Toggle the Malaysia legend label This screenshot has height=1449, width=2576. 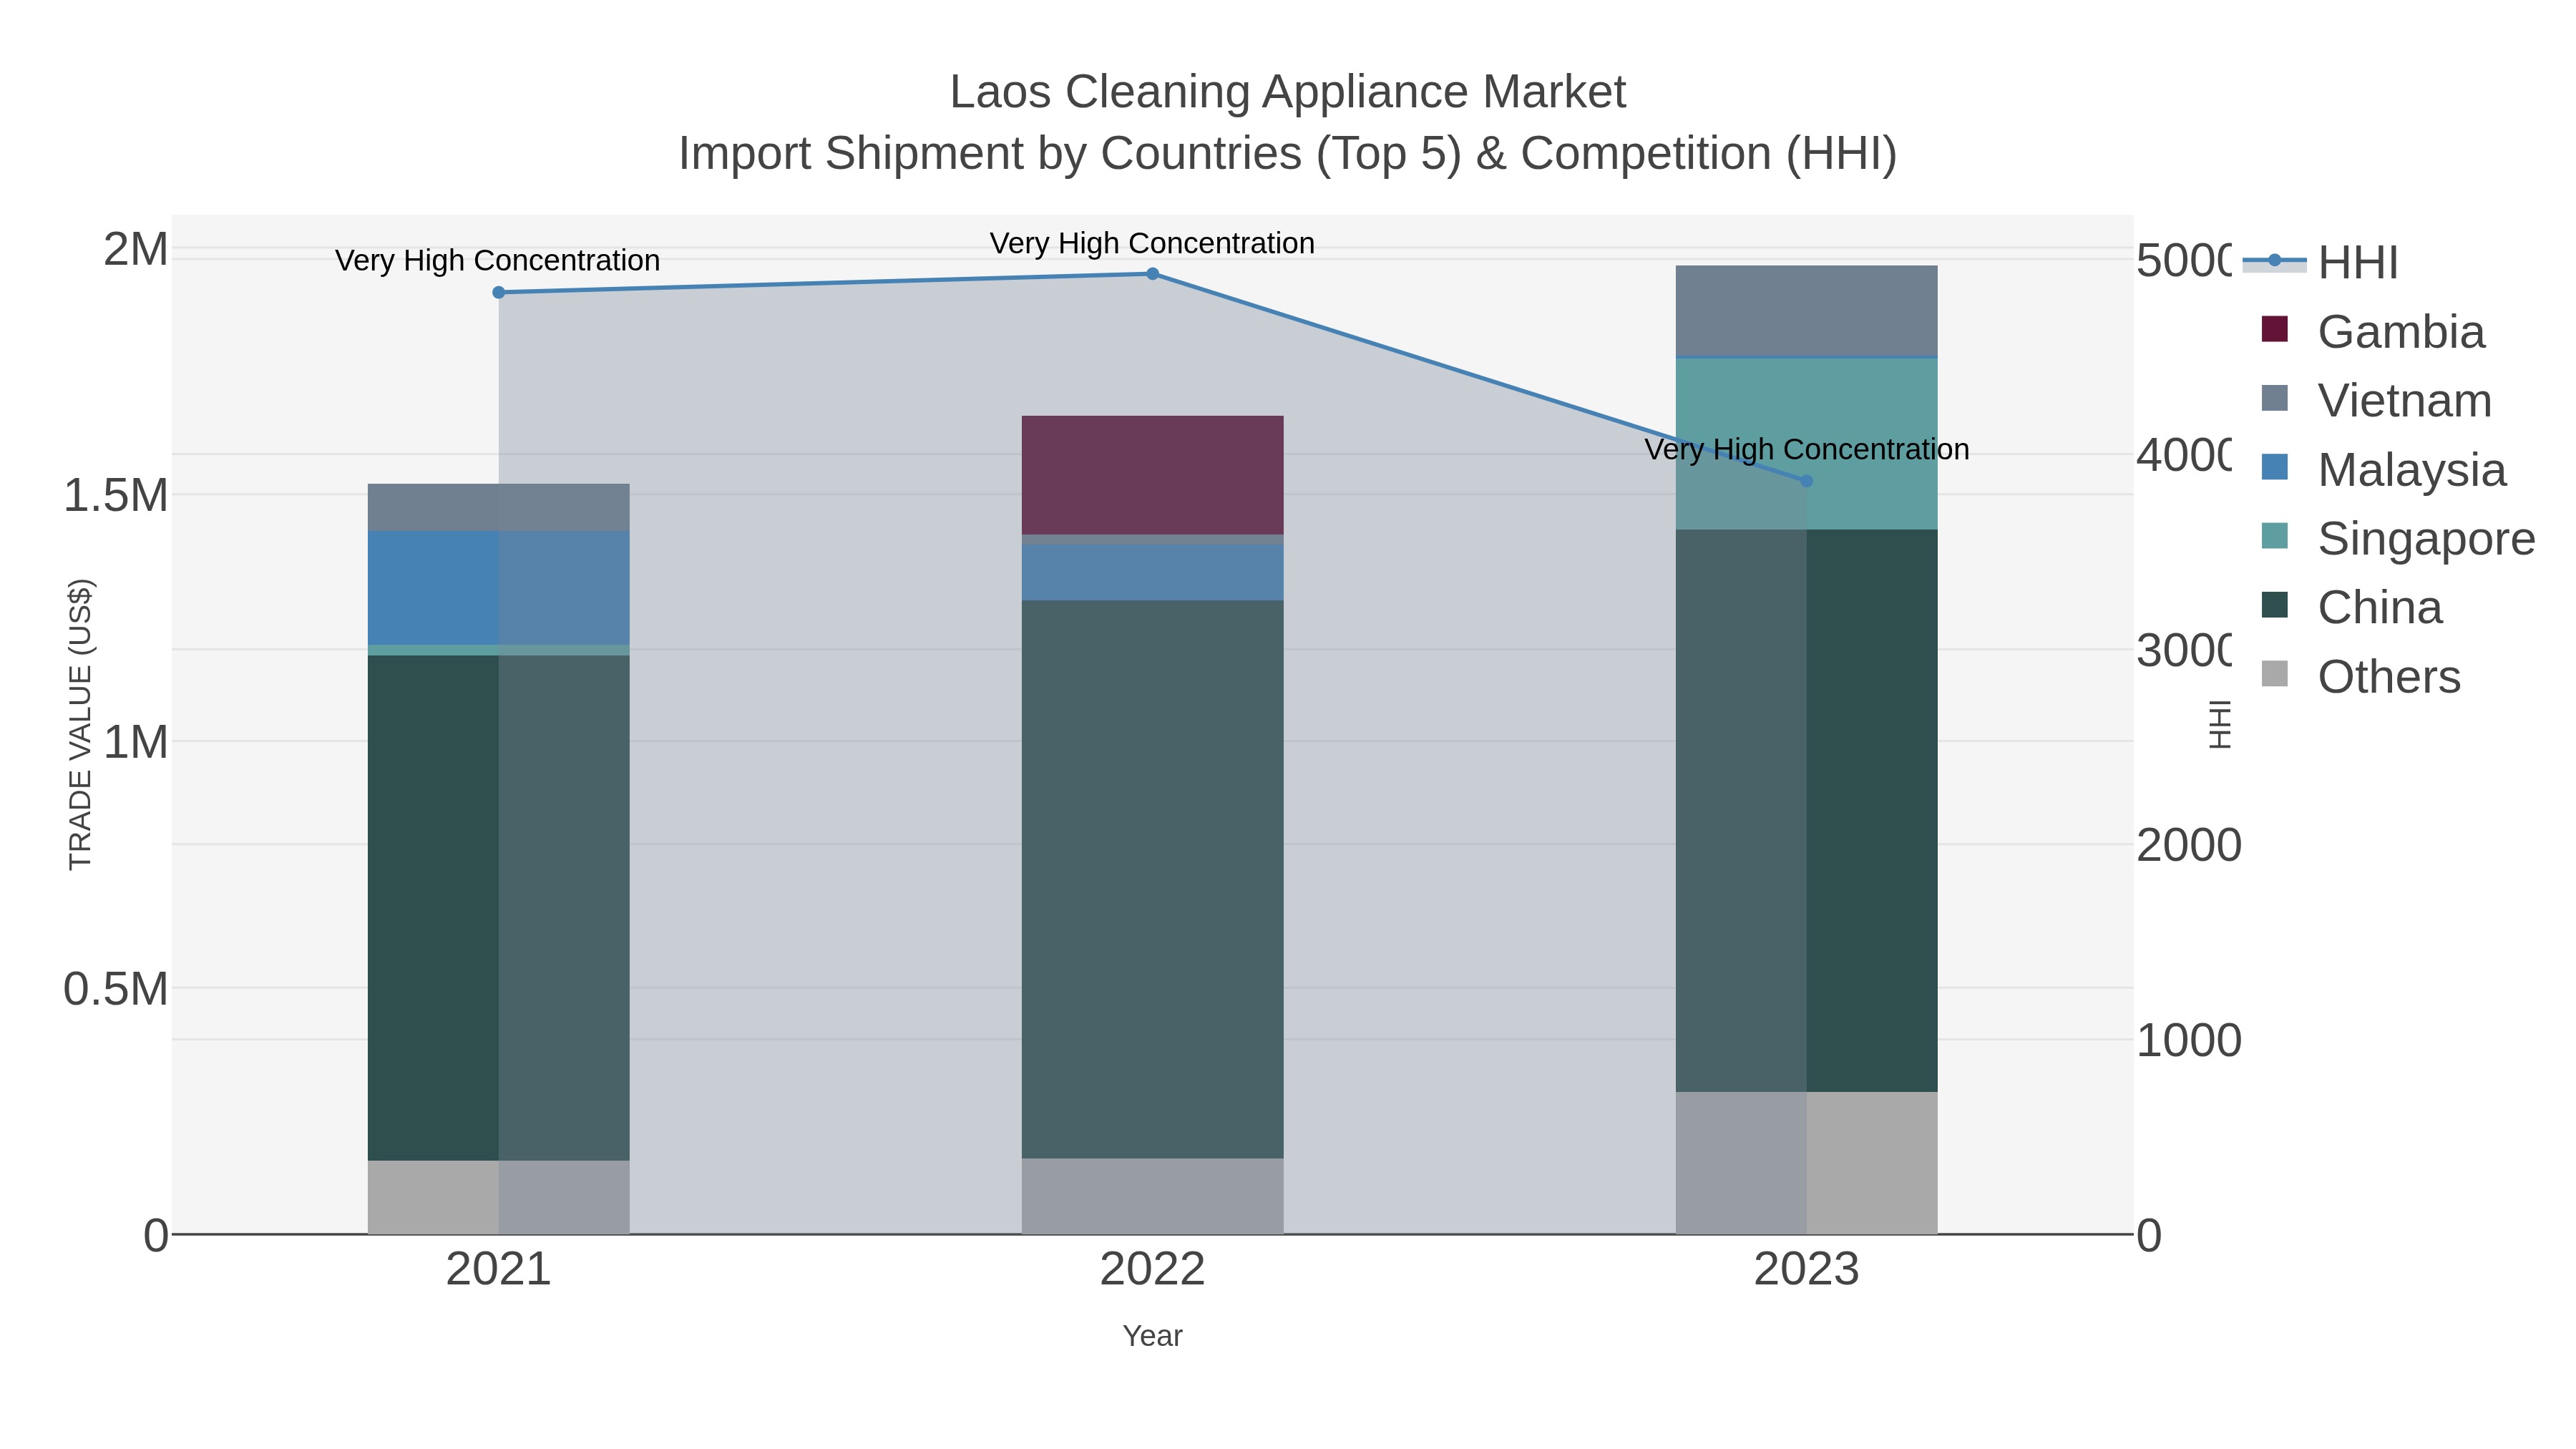coord(2412,470)
